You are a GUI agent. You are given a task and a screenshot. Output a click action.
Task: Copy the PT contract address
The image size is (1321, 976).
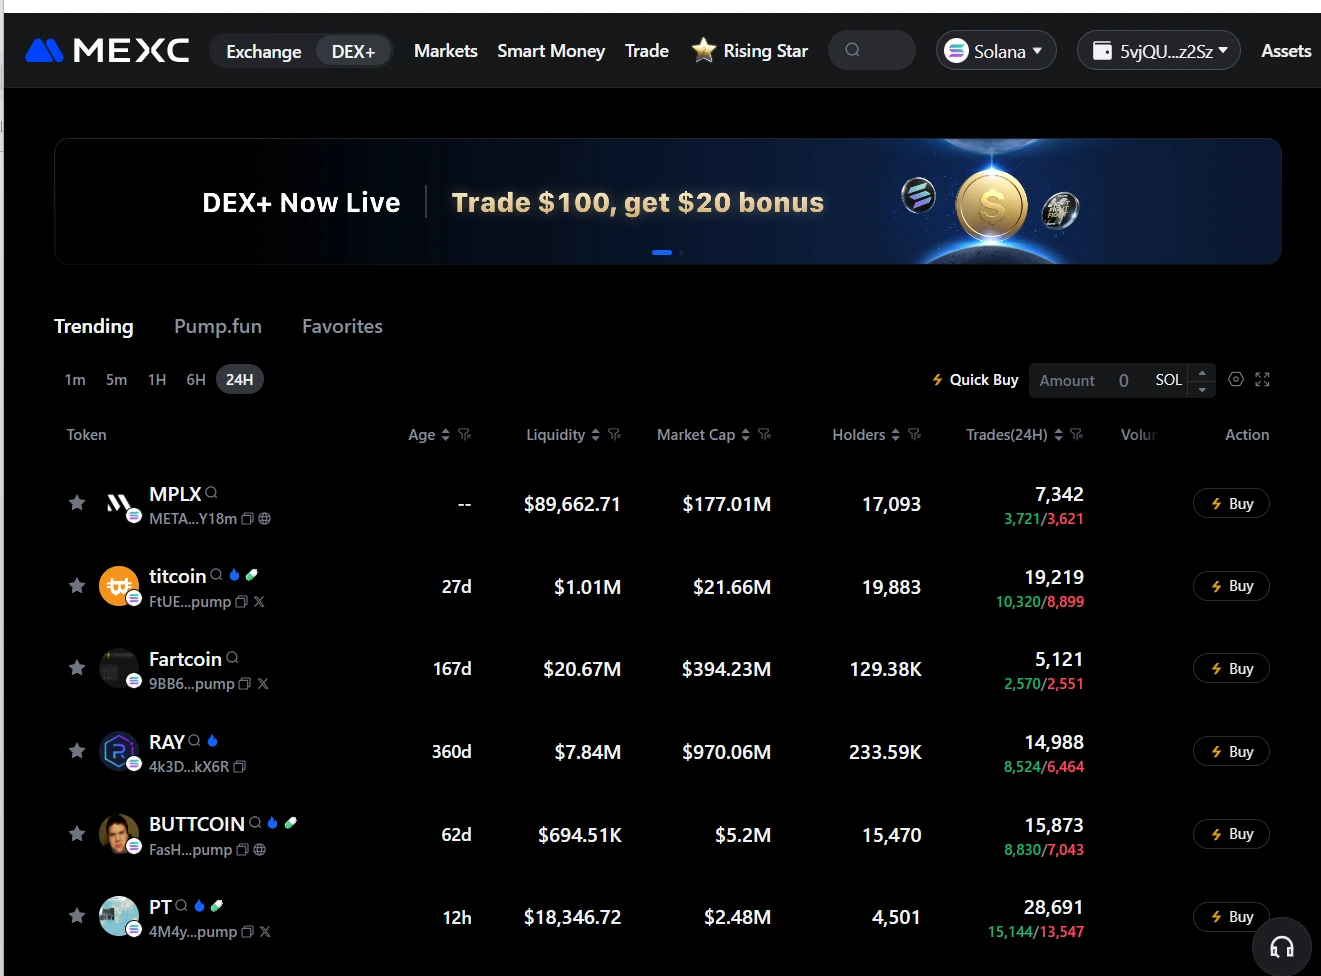pyautogui.click(x=247, y=931)
